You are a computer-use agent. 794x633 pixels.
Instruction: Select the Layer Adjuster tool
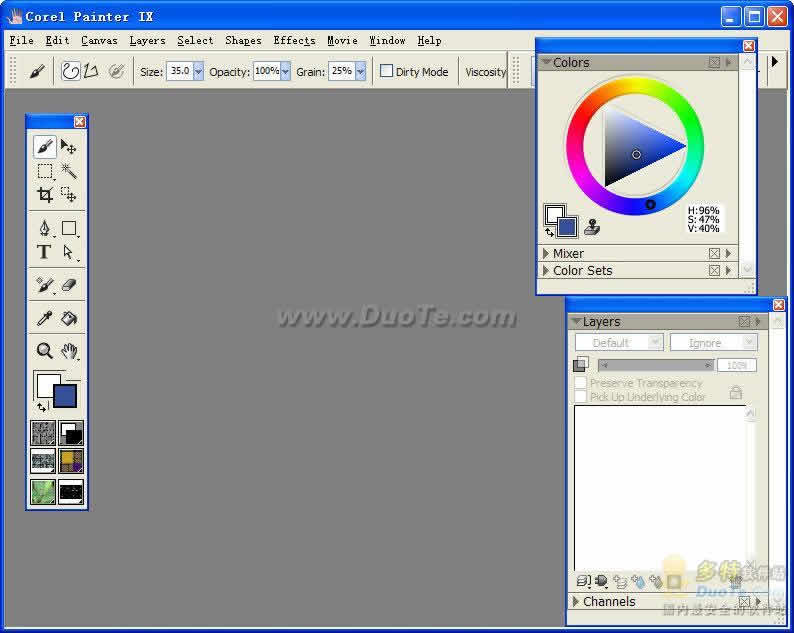(68, 147)
